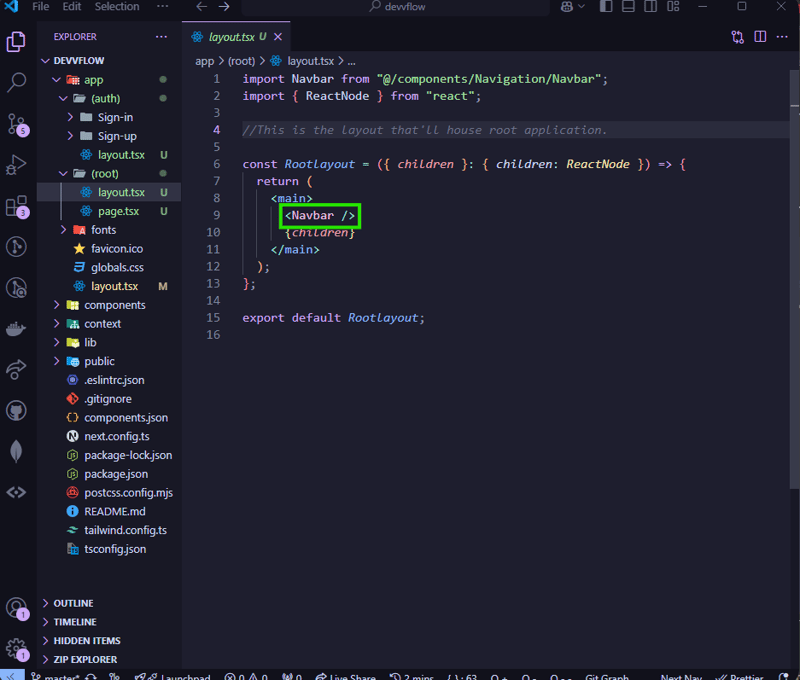Viewport: 800px width, 680px height.
Task: Open the MongoDB leaf icon view
Action: (17, 451)
